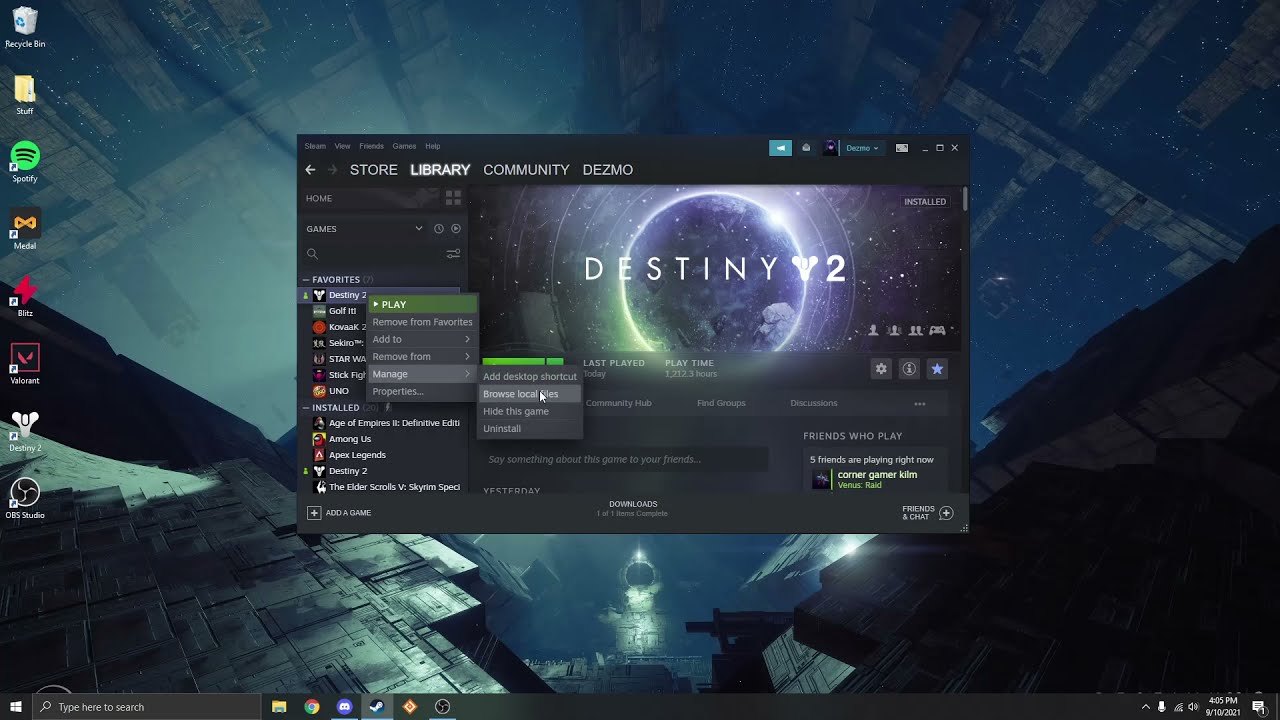The image size is (1280, 720).
Task: Open OBS Studio desktop shortcut
Action: (x=25, y=499)
